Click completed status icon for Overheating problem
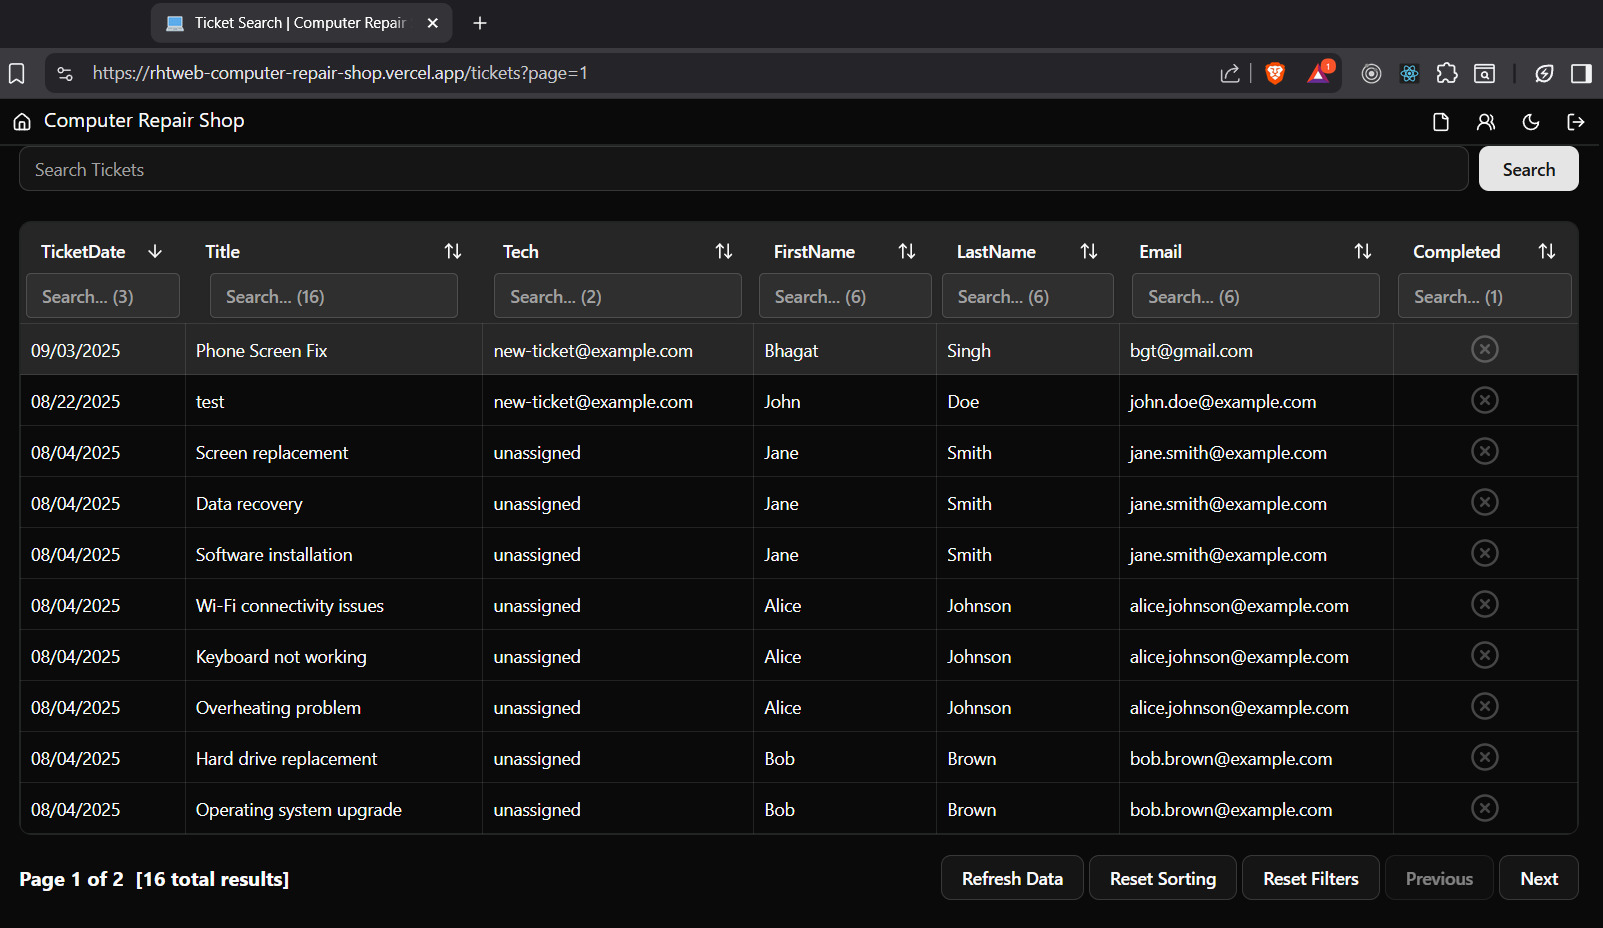The height and width of the screenshot is (928, 1603). [1485, 706]
